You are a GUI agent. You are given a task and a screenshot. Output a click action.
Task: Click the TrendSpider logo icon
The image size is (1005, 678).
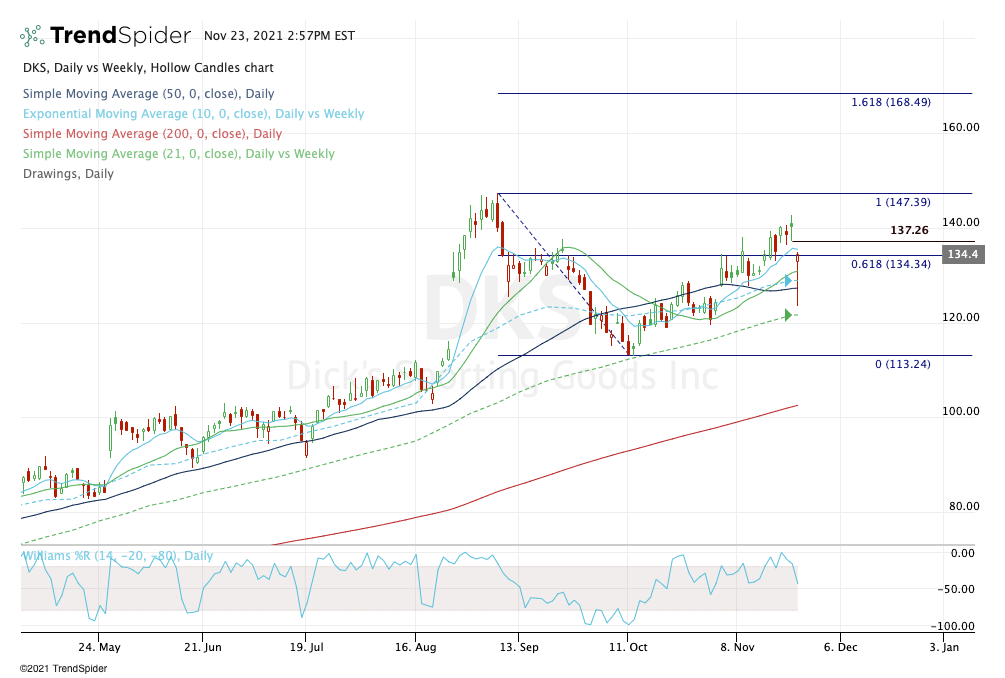click(x=32, y=36)
